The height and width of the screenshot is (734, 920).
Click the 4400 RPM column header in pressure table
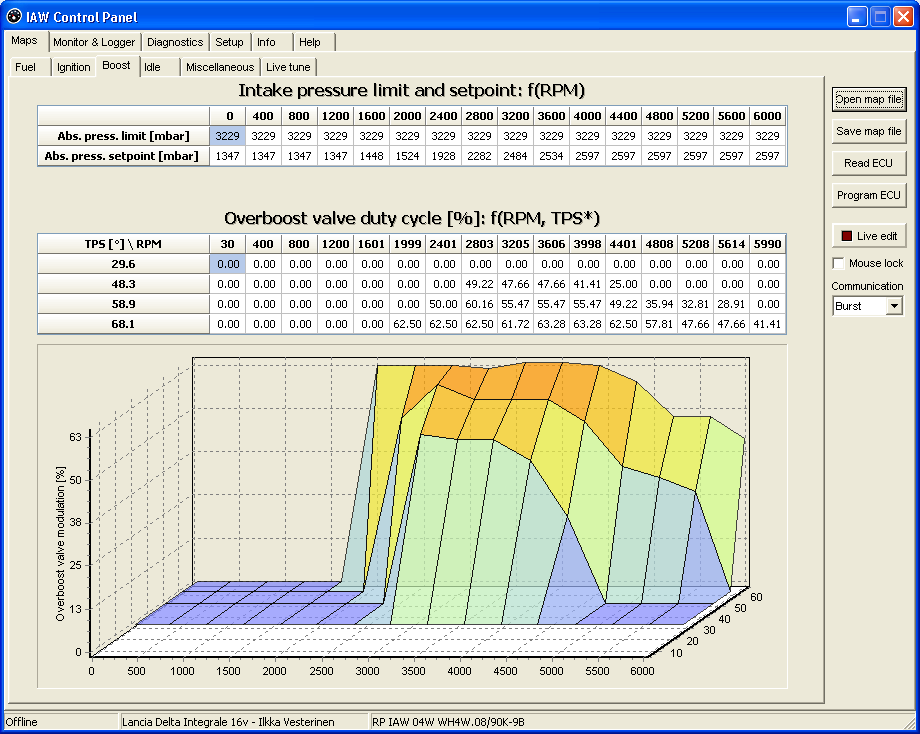click(623, 116)
